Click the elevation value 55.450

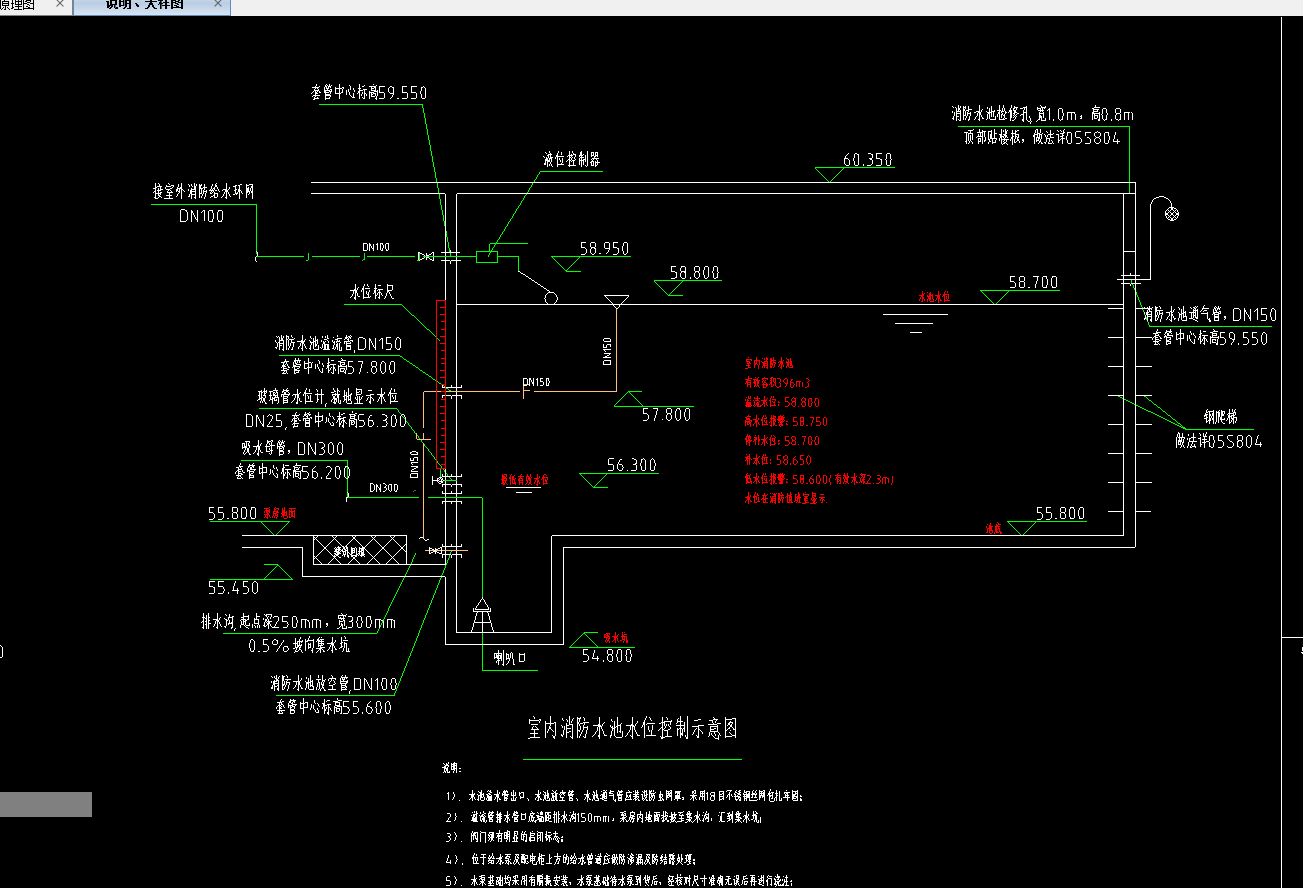[x=233, y=588]
